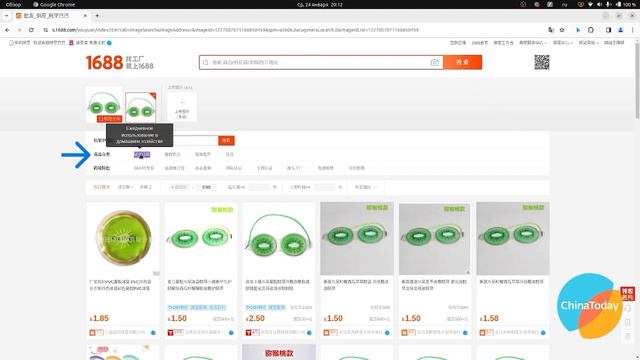Select the 1688 tab in tab strip
The height and width of the screenshot is (360, 640).
point(51,16)
